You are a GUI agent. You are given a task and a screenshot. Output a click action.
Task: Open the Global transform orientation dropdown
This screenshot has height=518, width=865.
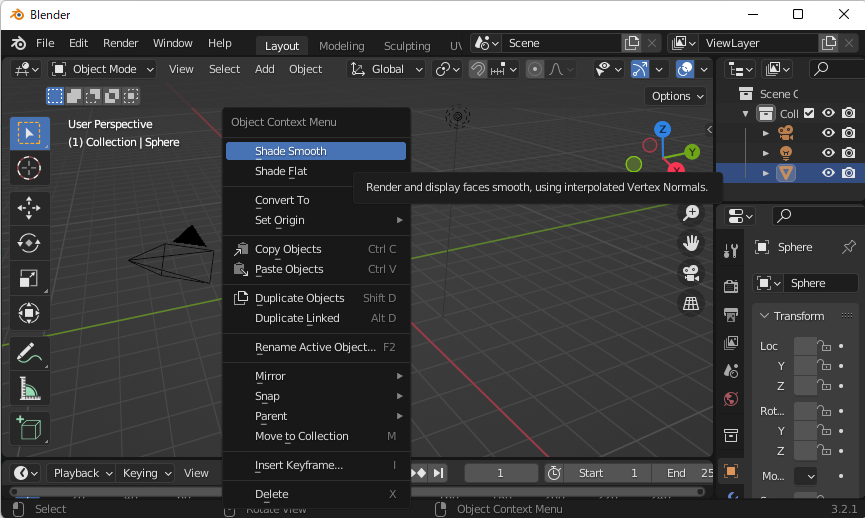pyautogui.click(x=387, y=69)
